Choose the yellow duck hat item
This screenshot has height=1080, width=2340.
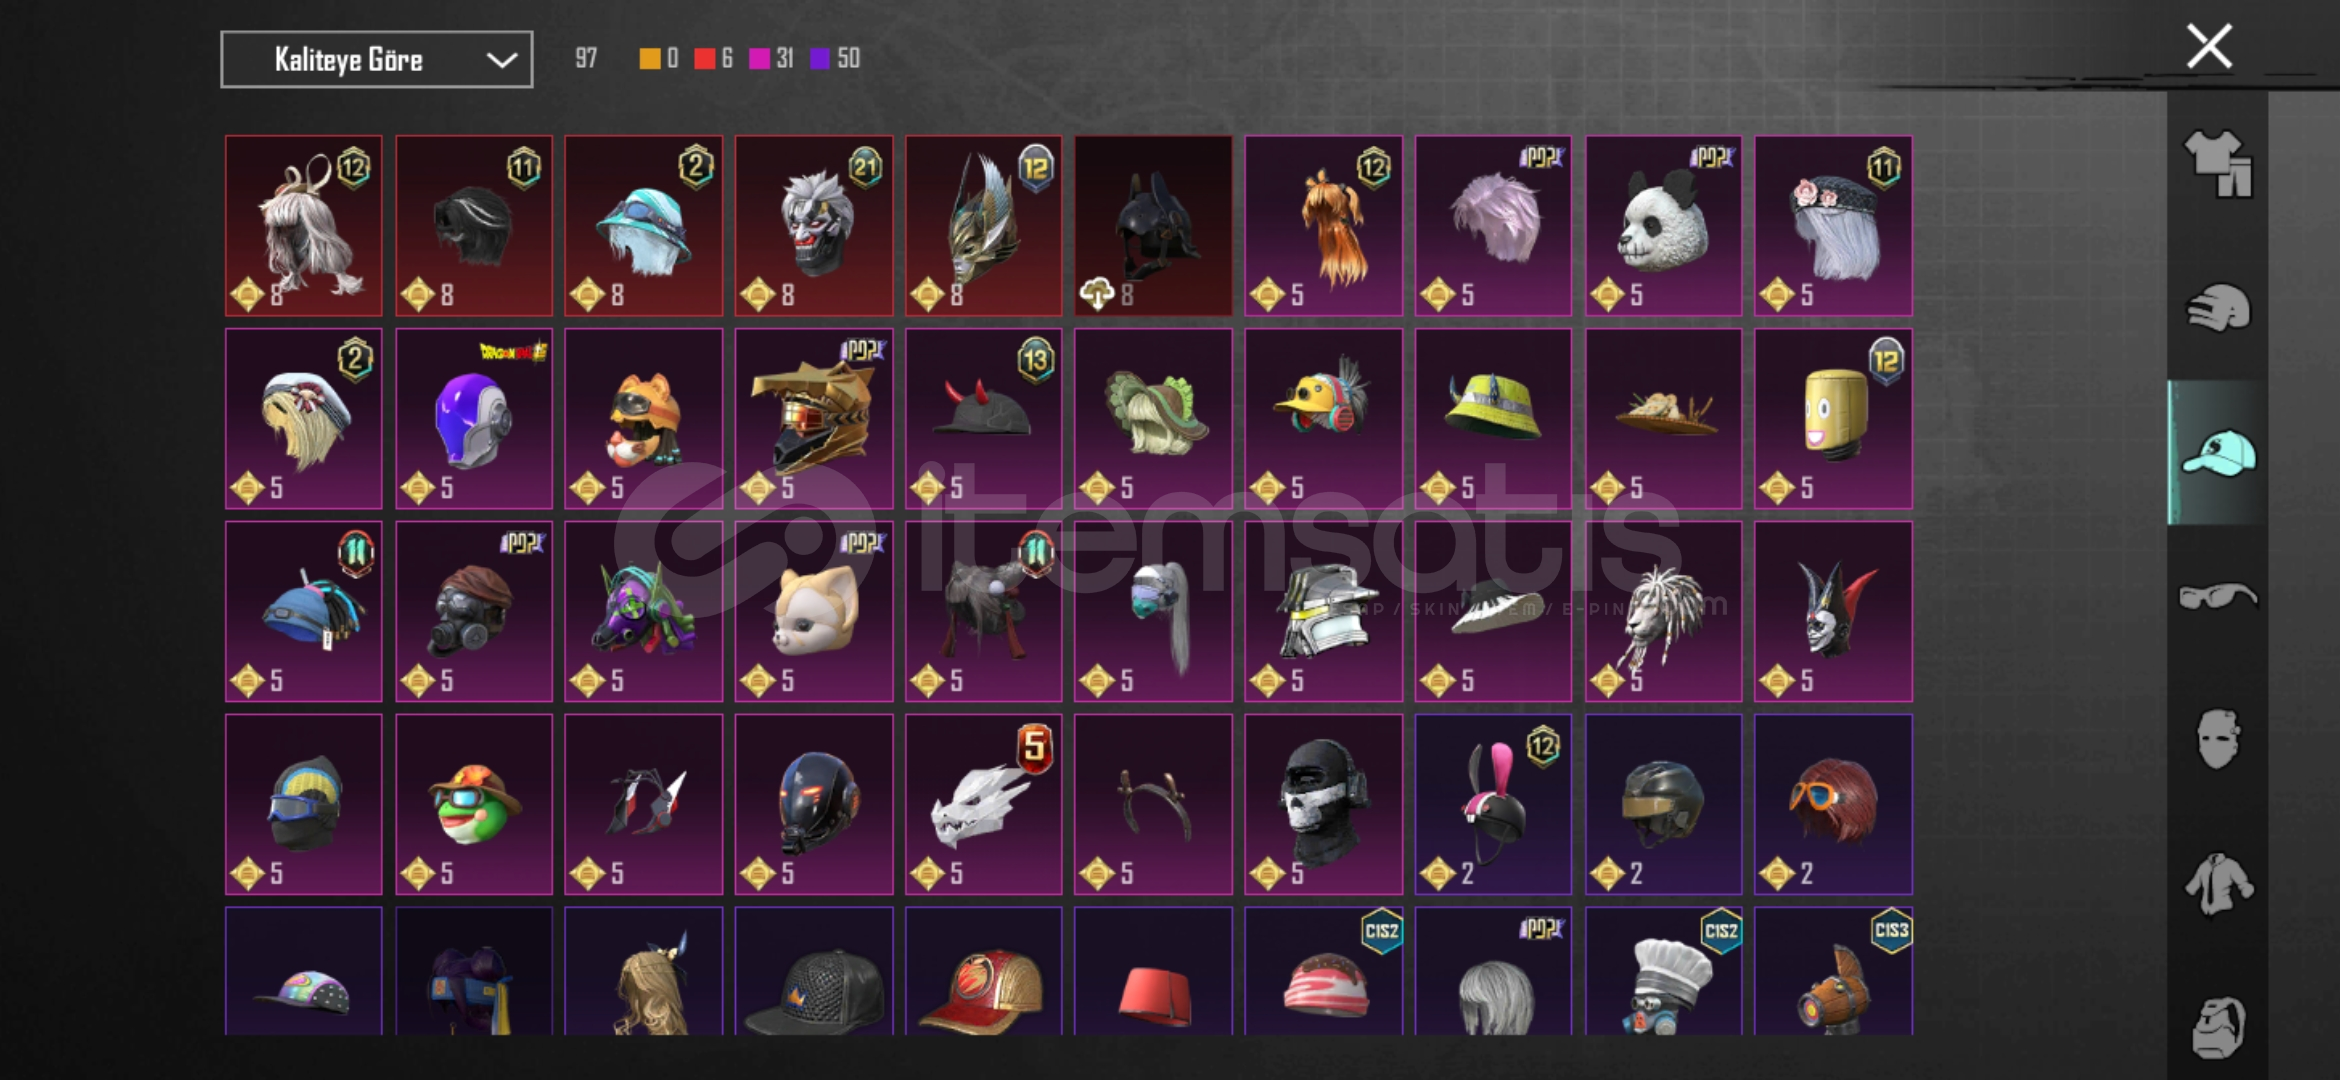click(1323, 418)
